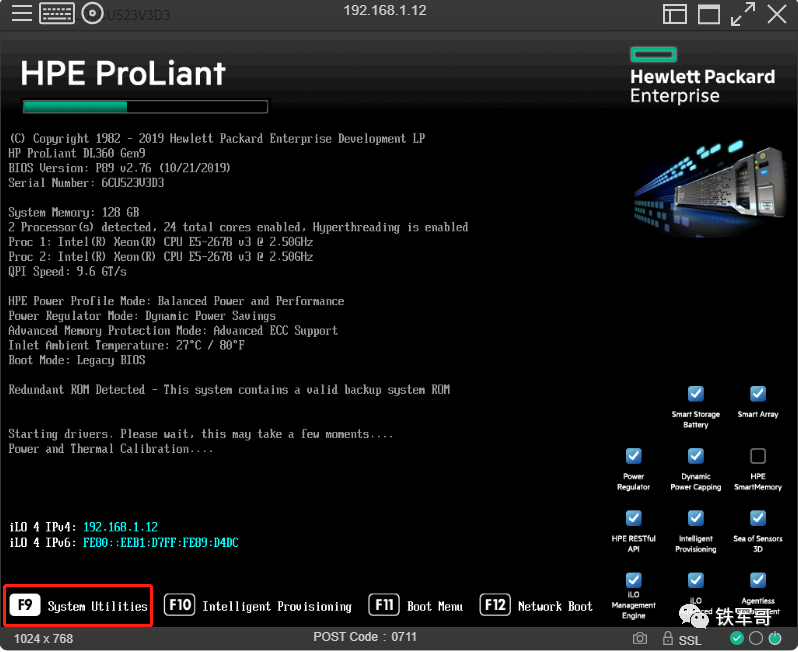The width and height of the screenshot is (798, 652).
Task: Click the Proc 2: Intel Xeon line
Action: tap(161, 257)
